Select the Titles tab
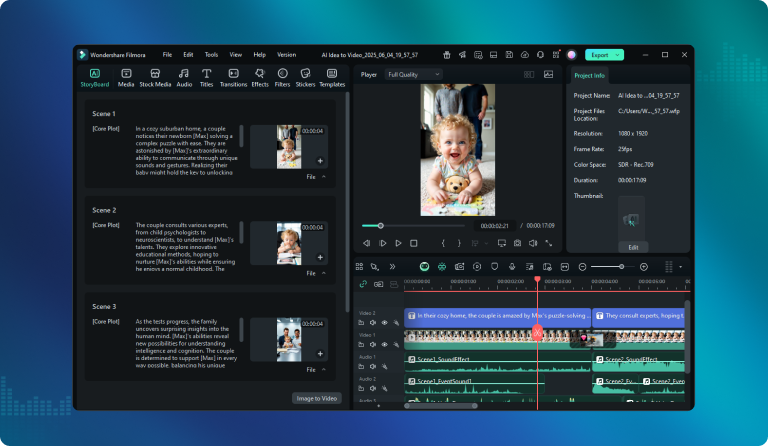 206,78
